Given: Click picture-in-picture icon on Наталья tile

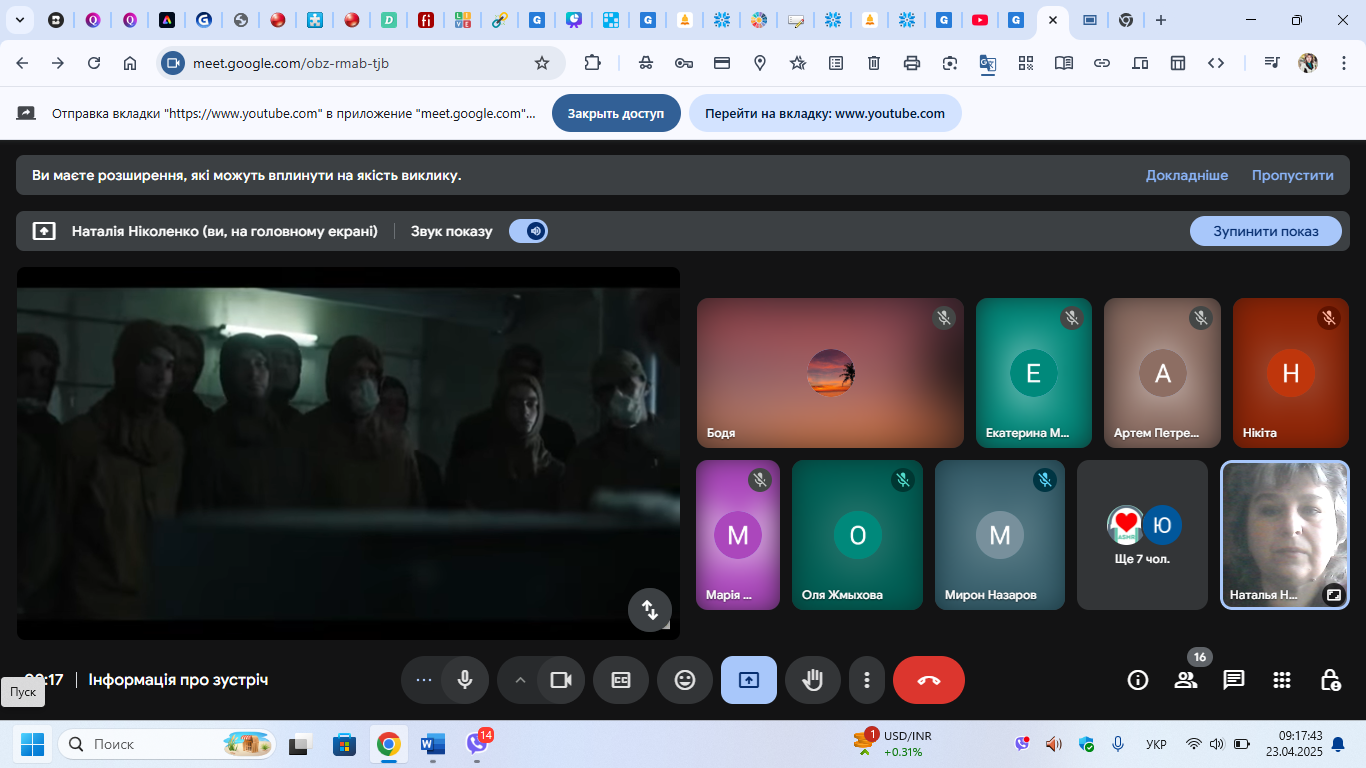Looking at the screenshot, I should coord(1333,594).
